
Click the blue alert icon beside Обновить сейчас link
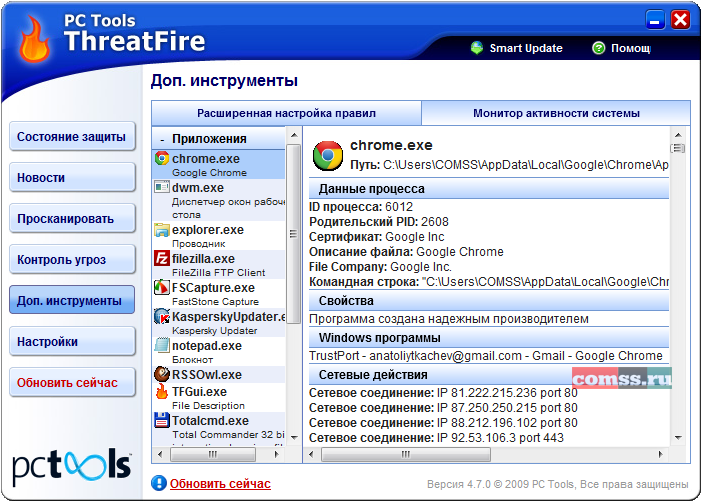click(159, 483)
